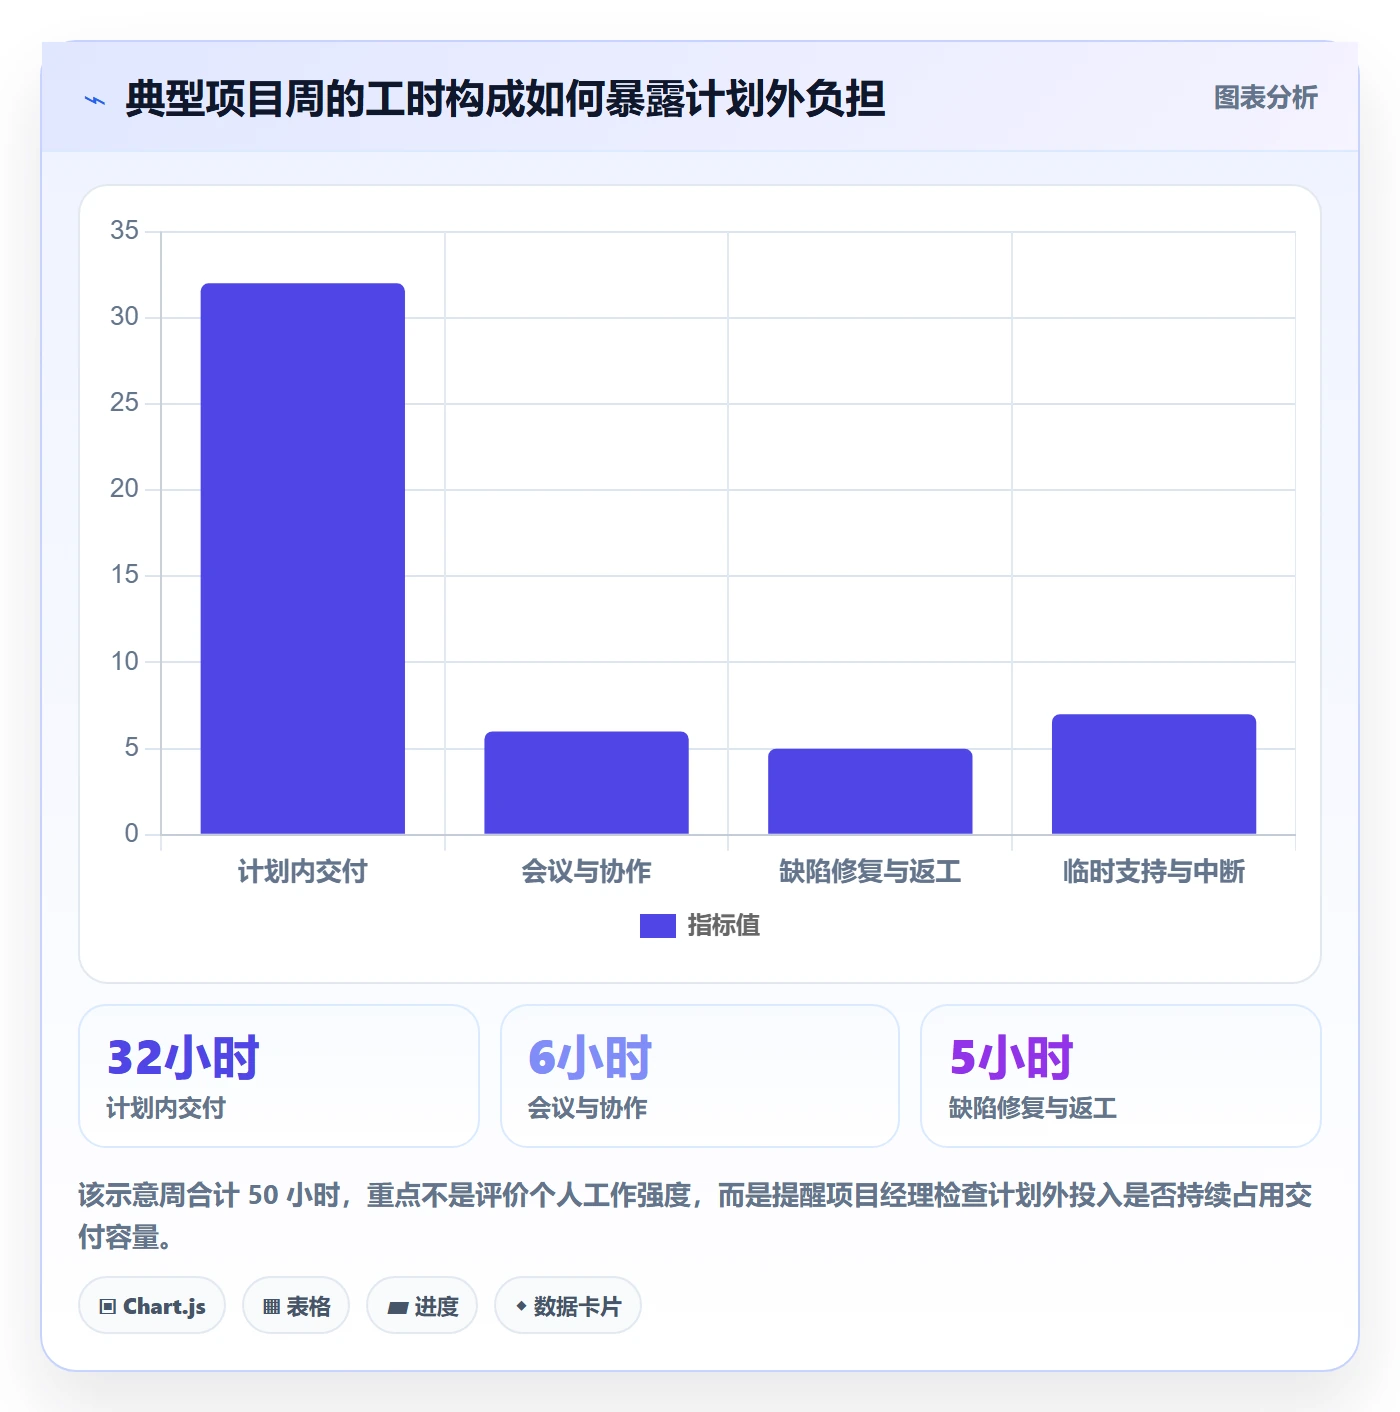Click the 计划内交付 x-axis label
Screen dimensions: 1400x1412
pyautogui.click(x=303, y=871)
